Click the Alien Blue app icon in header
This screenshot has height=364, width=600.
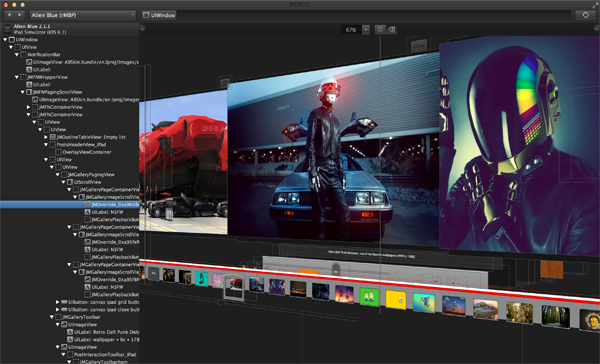(x=7, y=29)
